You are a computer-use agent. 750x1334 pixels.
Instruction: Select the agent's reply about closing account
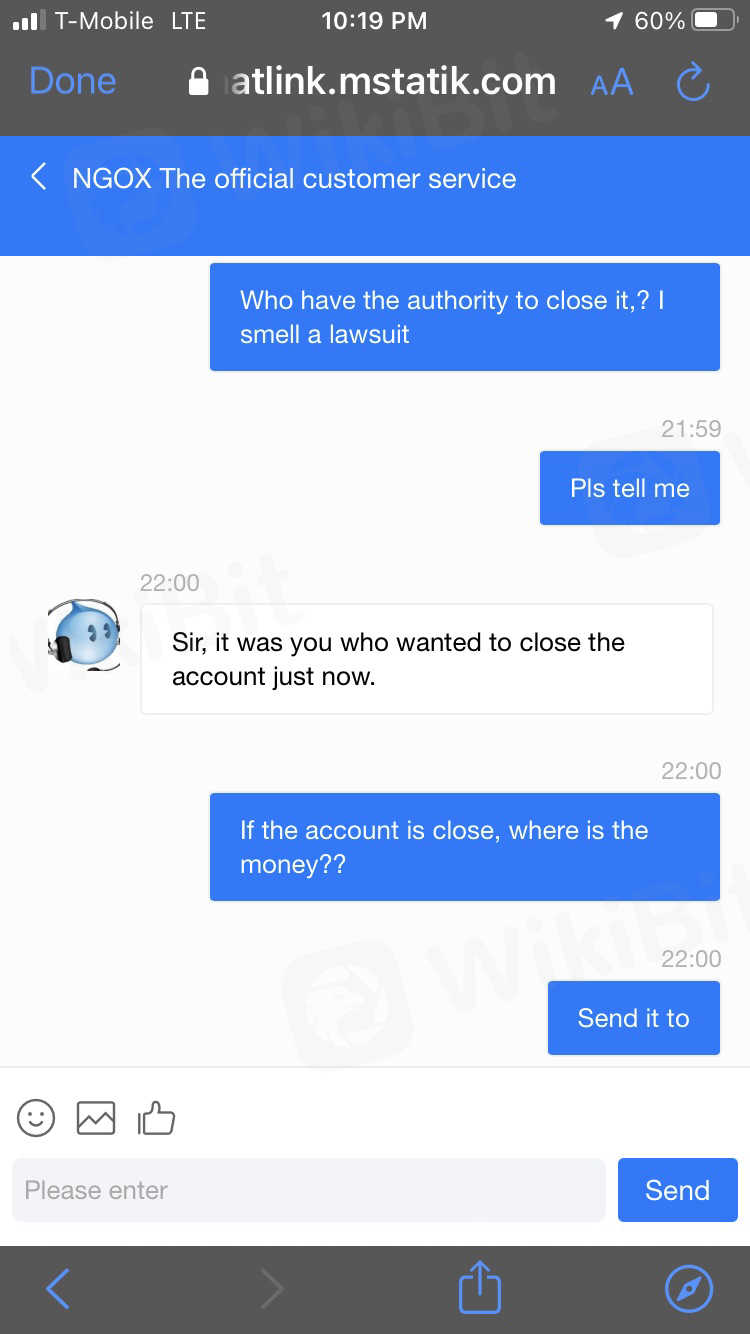426,659
